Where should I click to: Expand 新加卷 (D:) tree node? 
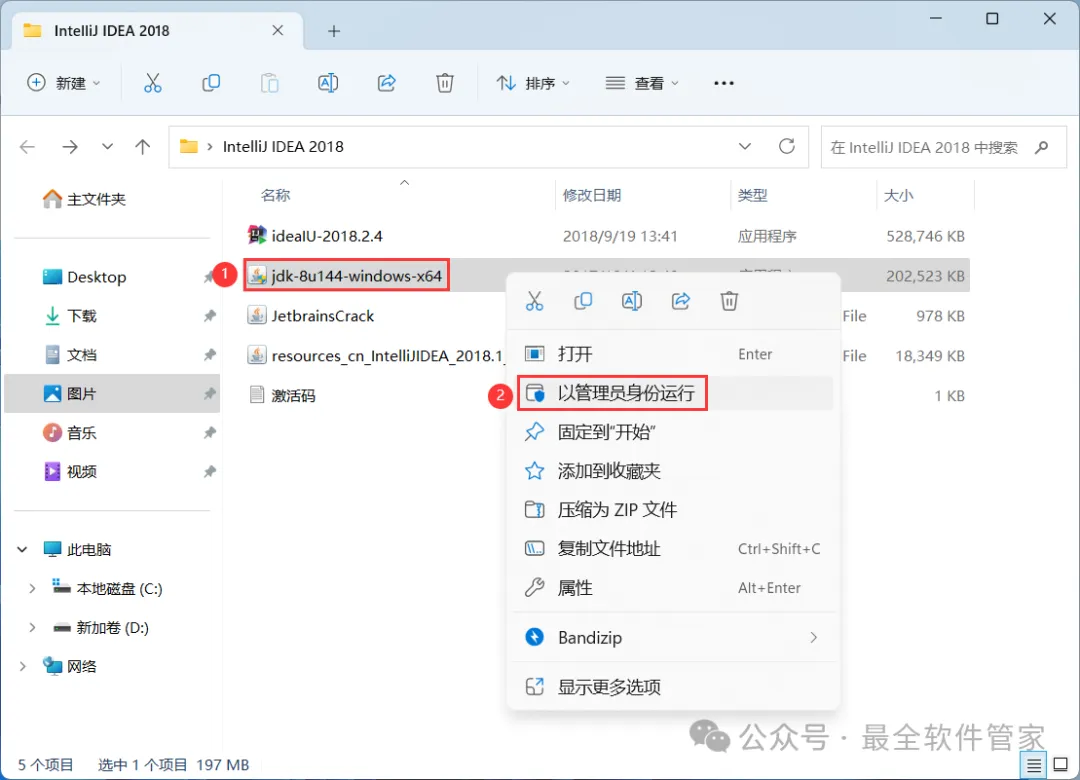point(32,628)
